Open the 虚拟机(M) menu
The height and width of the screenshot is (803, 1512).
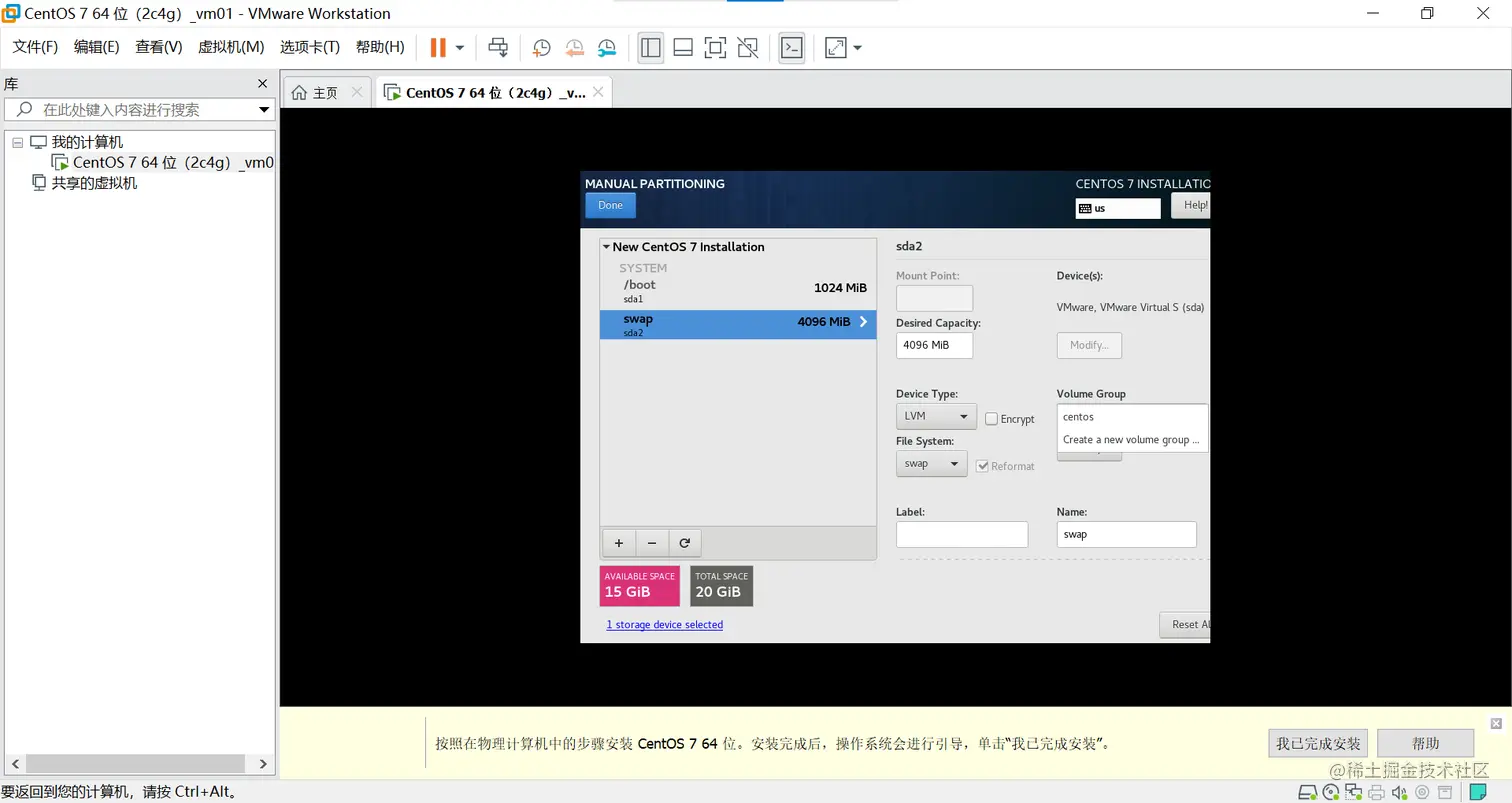231,47
